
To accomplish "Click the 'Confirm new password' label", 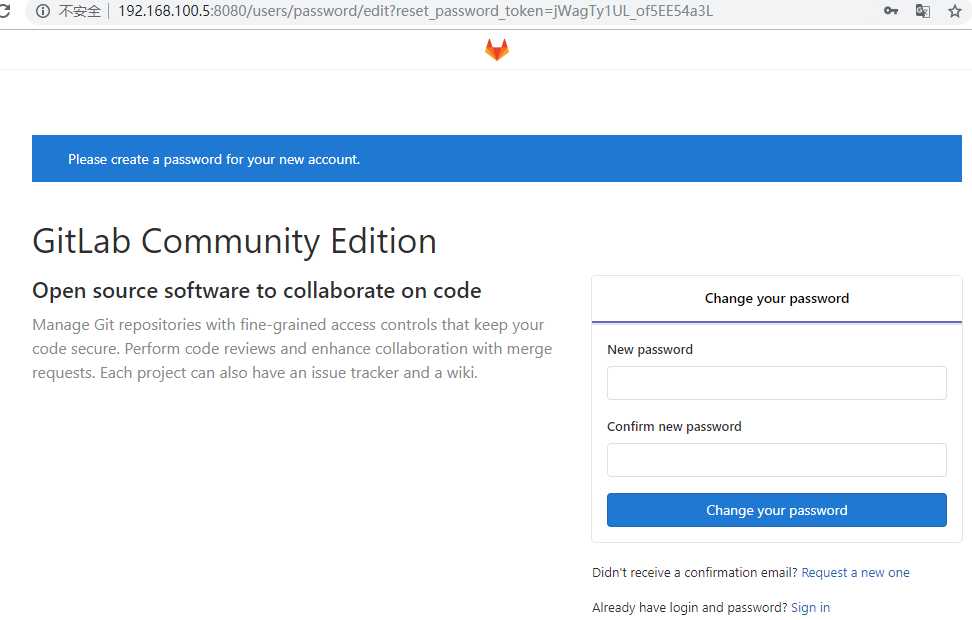I will [674, 426].
